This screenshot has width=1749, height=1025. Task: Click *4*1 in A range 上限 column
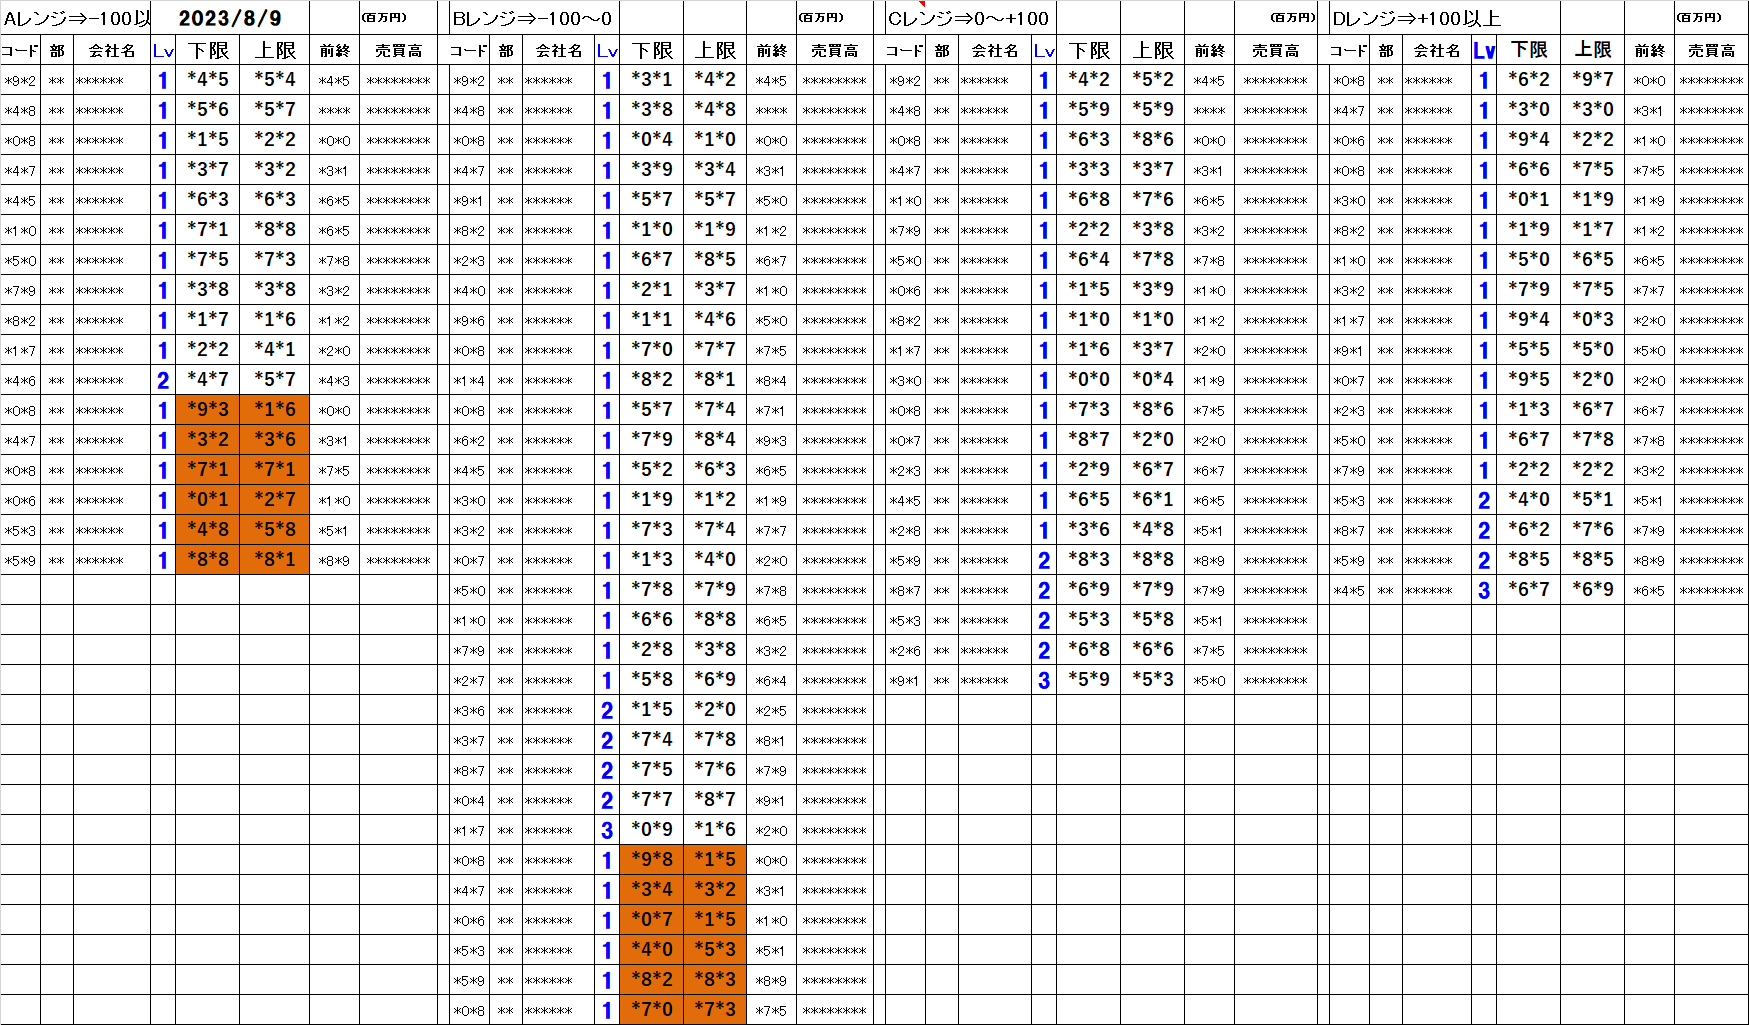coord(275,350)
